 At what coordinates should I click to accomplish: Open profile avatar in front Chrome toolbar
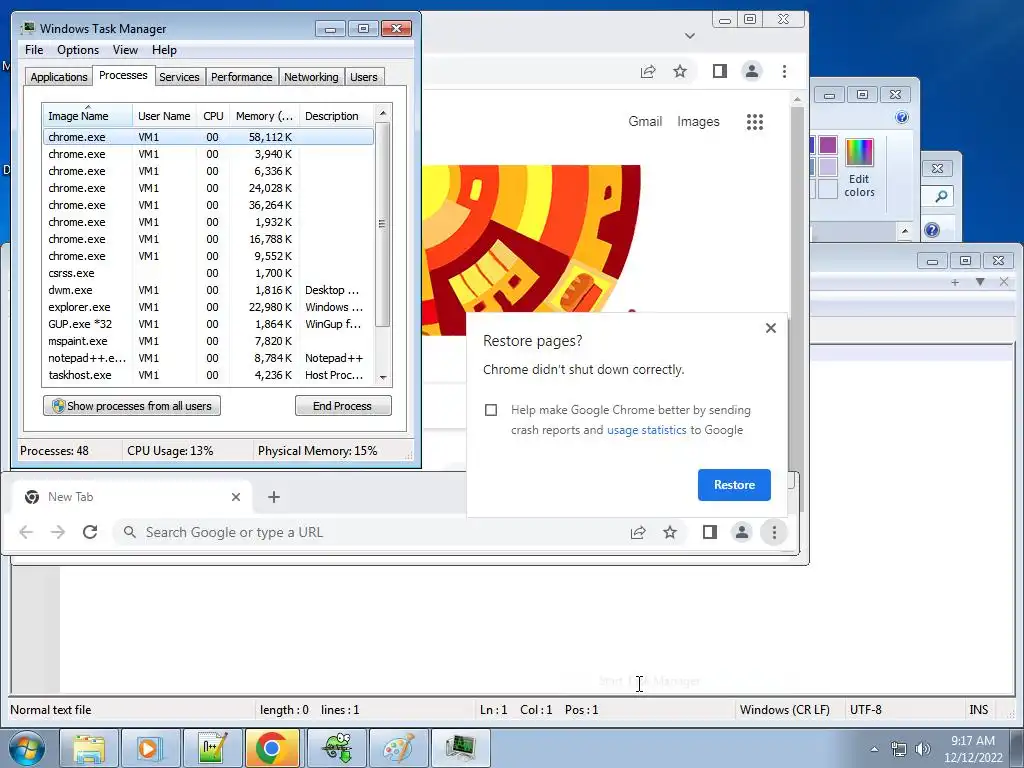742,532
